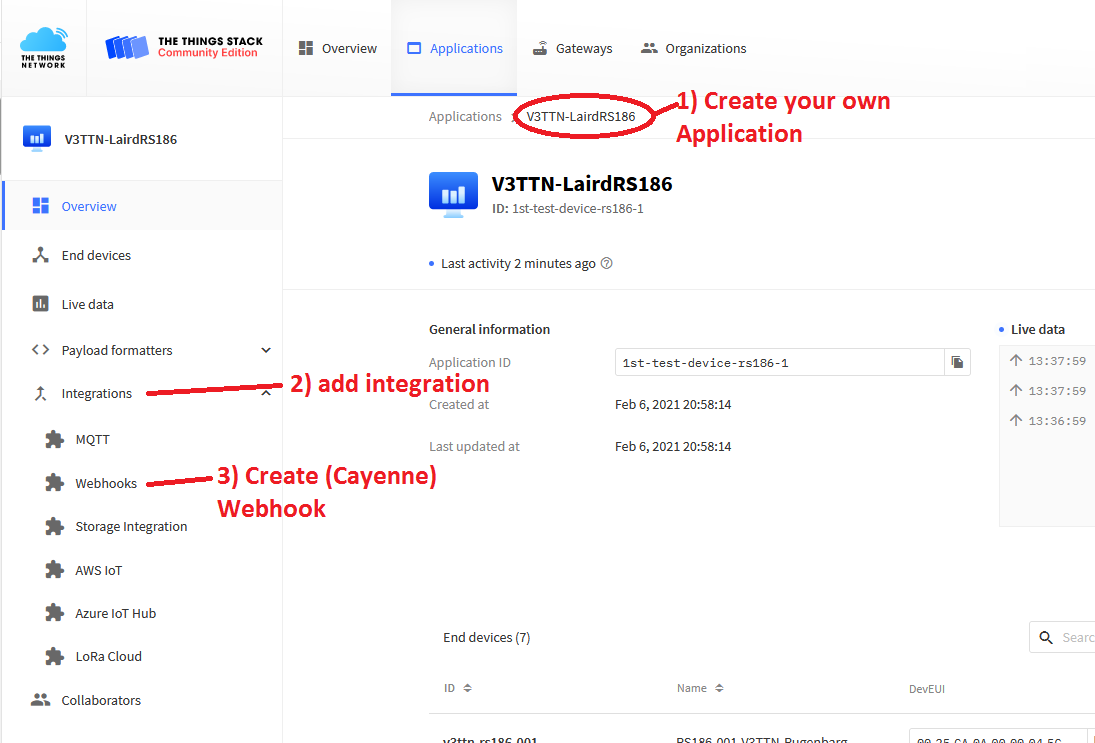Viewport: 1095px width, 743px height.
Task: Open the LoRa Cloud integration
Action: (x=108, y=656)
